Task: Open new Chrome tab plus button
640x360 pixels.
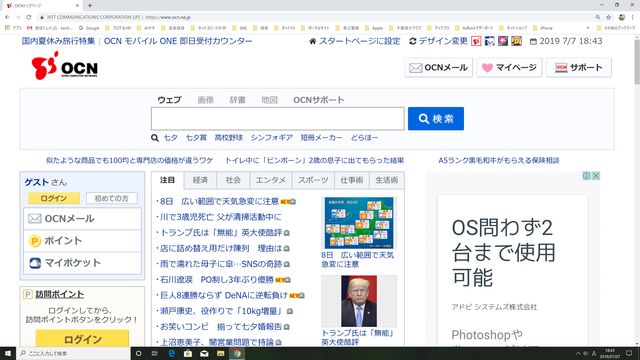Action: [x=90, y=5]
